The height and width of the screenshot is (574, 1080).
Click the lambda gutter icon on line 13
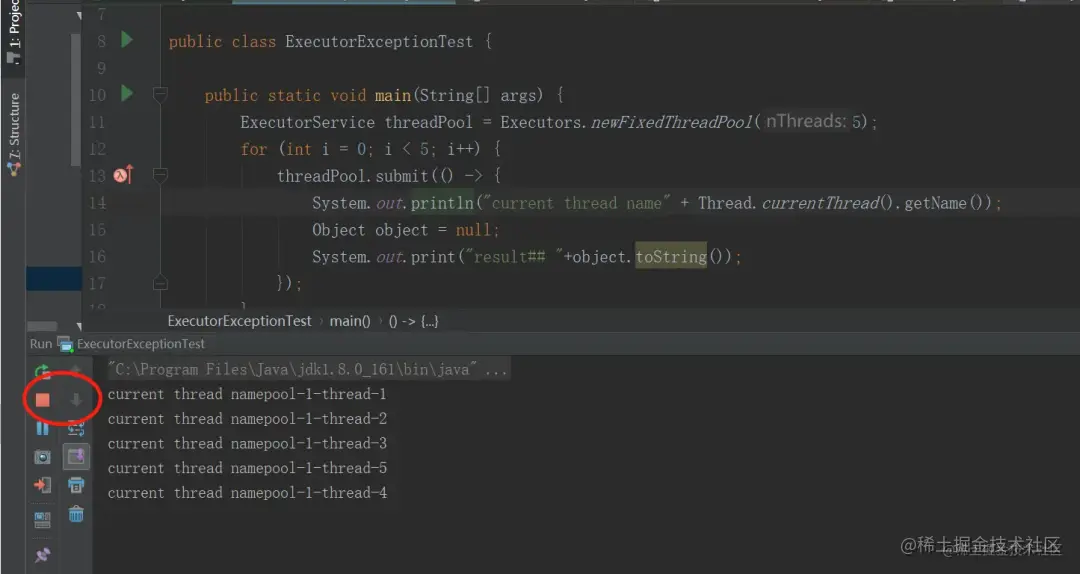click(x=123, y=175)
